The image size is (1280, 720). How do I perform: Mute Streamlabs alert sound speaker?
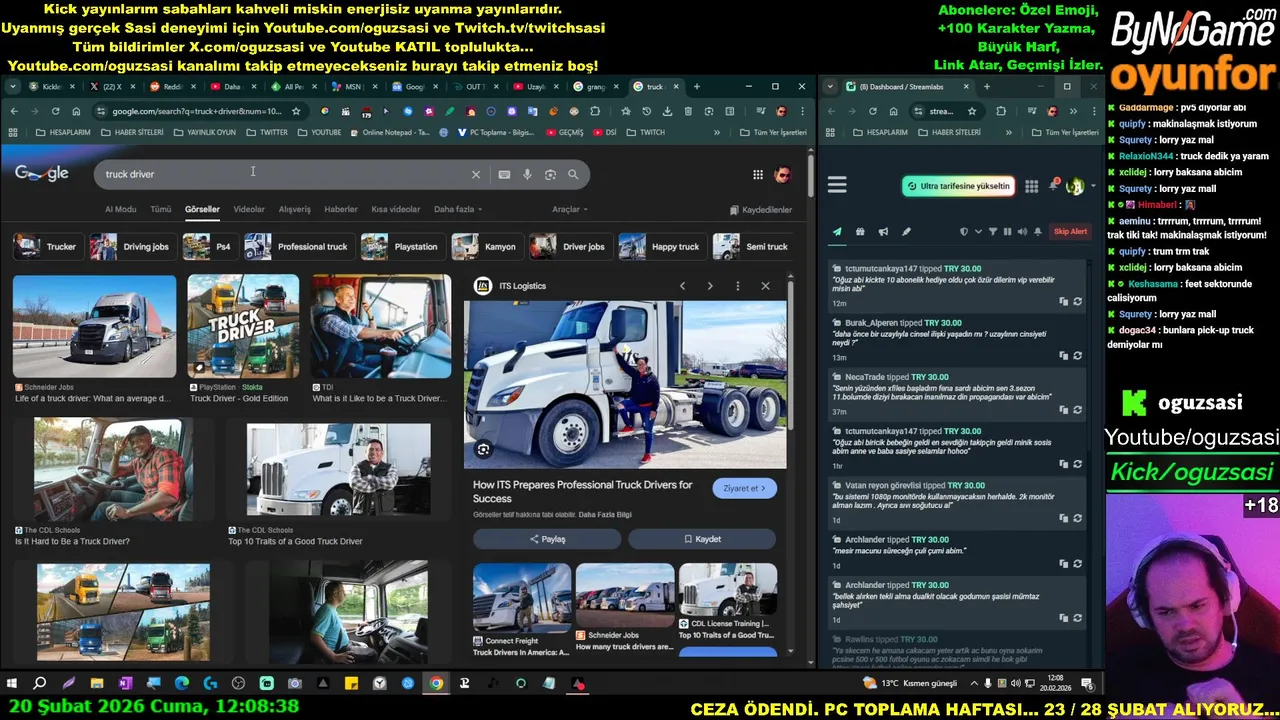tap(1022, 232)
